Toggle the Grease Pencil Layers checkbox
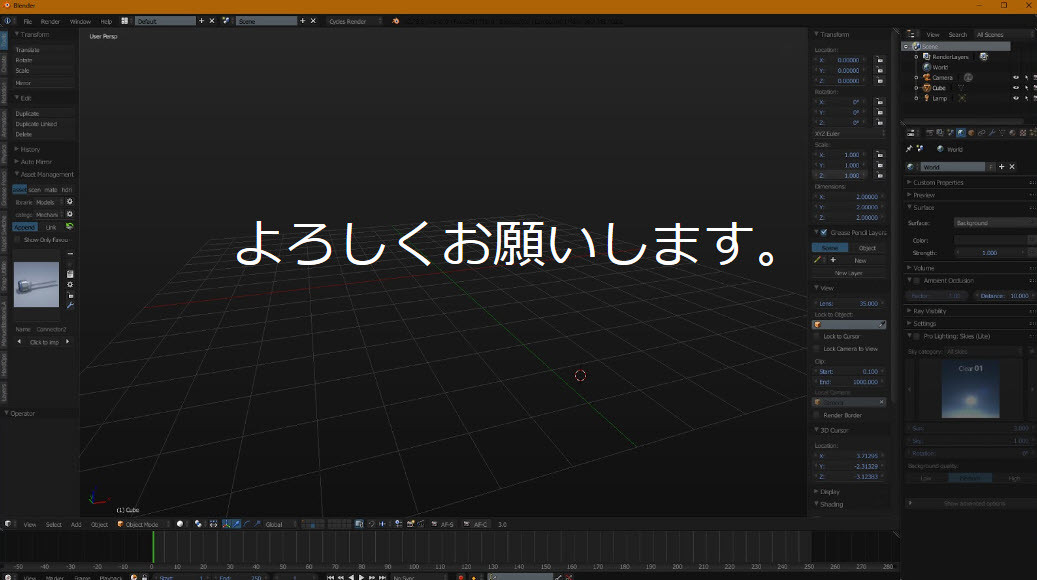The width and height of the screenshot is (1037, 580). pos(824,232)
